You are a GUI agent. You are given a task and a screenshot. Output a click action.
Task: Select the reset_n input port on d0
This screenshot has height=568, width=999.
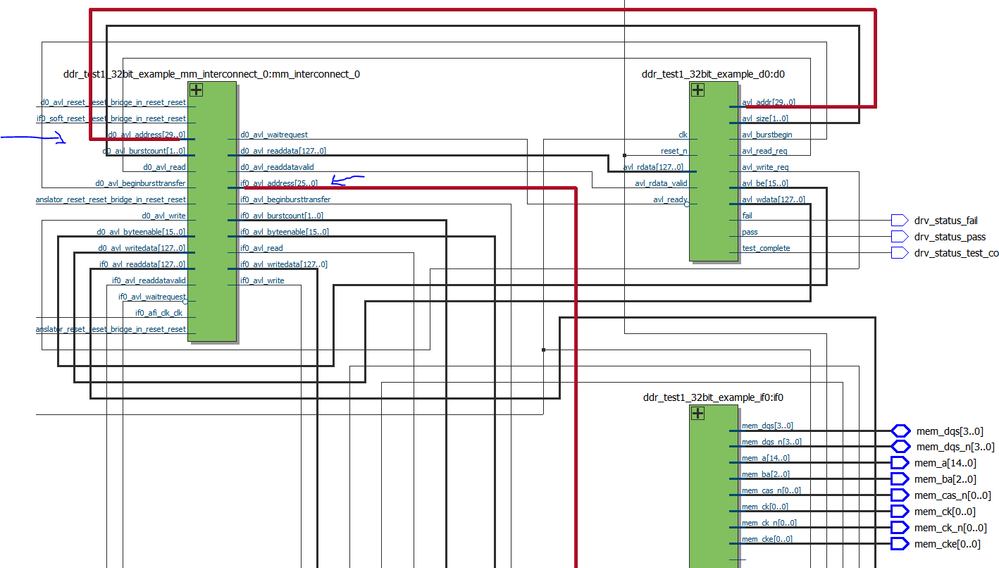click(674, 151)
